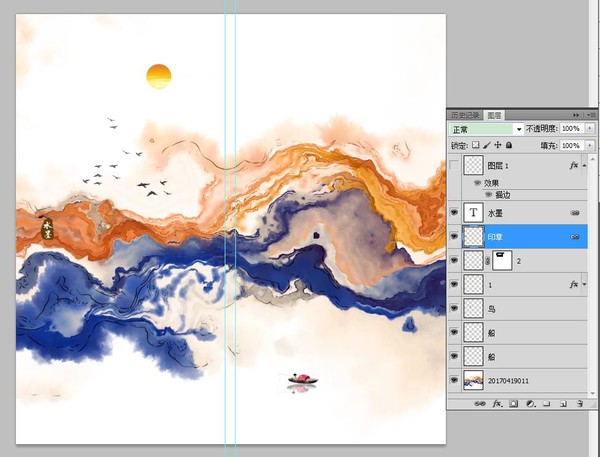The height and width of the screenshot is (457, 600).
Task: Lock all padlock icon
Action: coord(509,145)
